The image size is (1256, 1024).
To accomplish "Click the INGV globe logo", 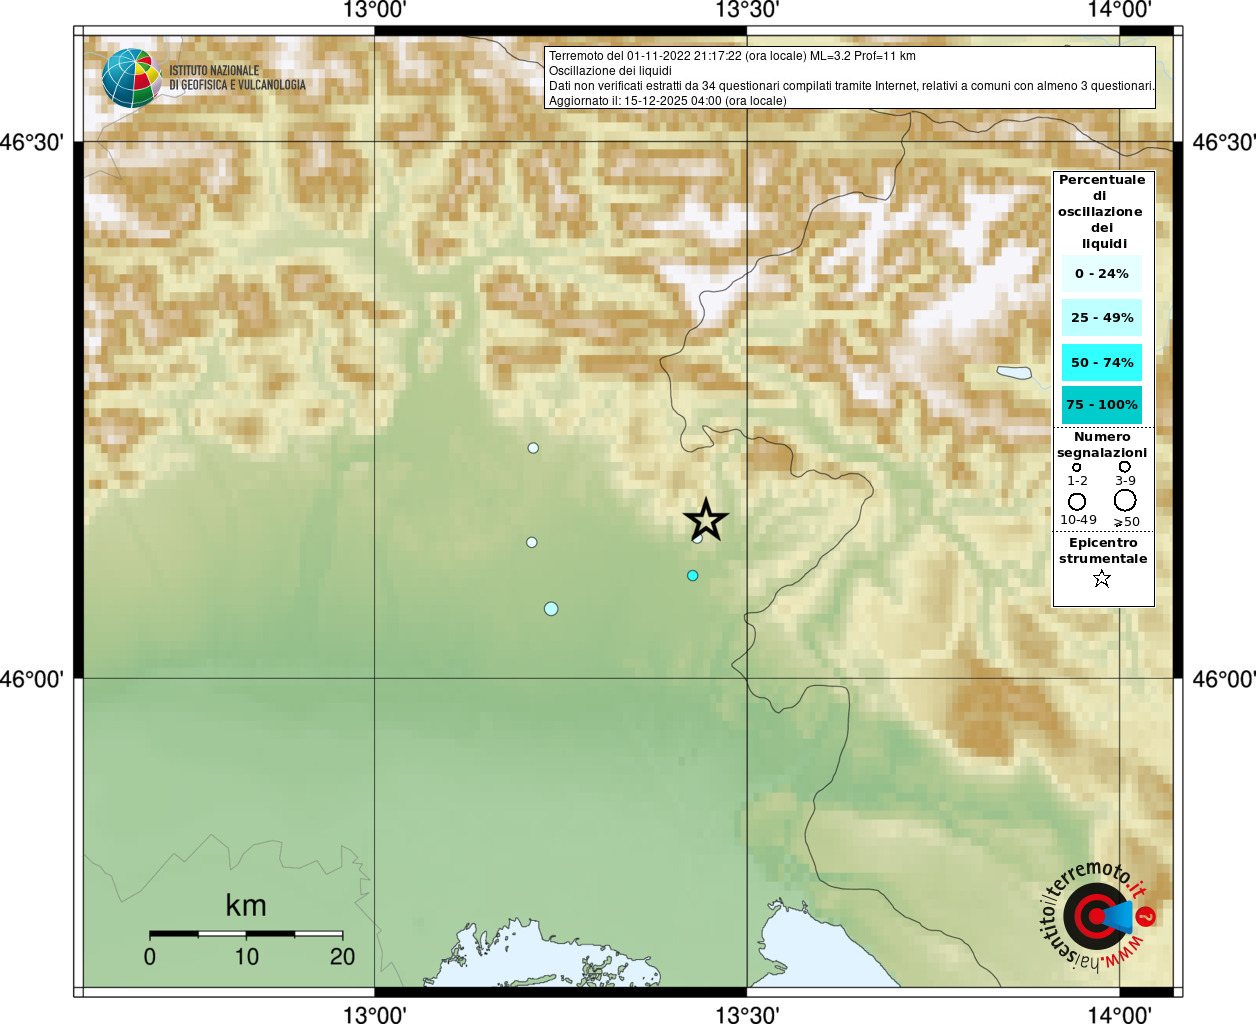I will [131, 78].
